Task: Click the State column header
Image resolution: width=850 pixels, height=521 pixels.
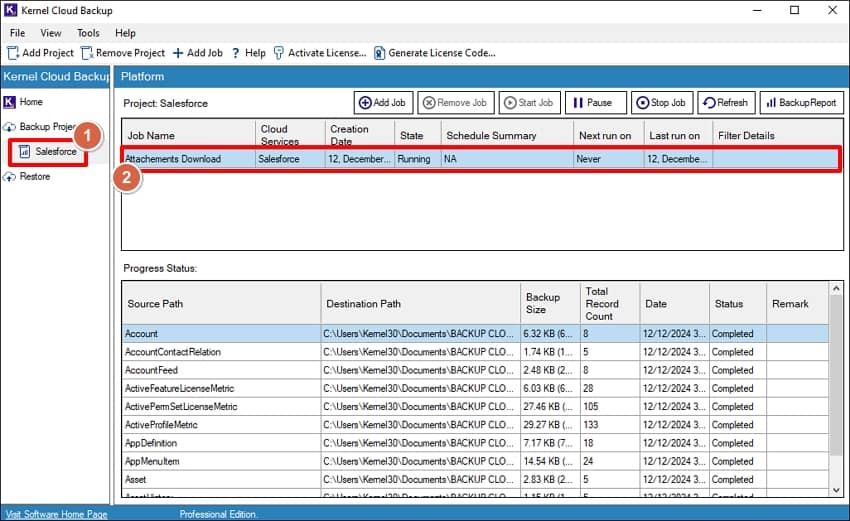Action: [418, 136]
